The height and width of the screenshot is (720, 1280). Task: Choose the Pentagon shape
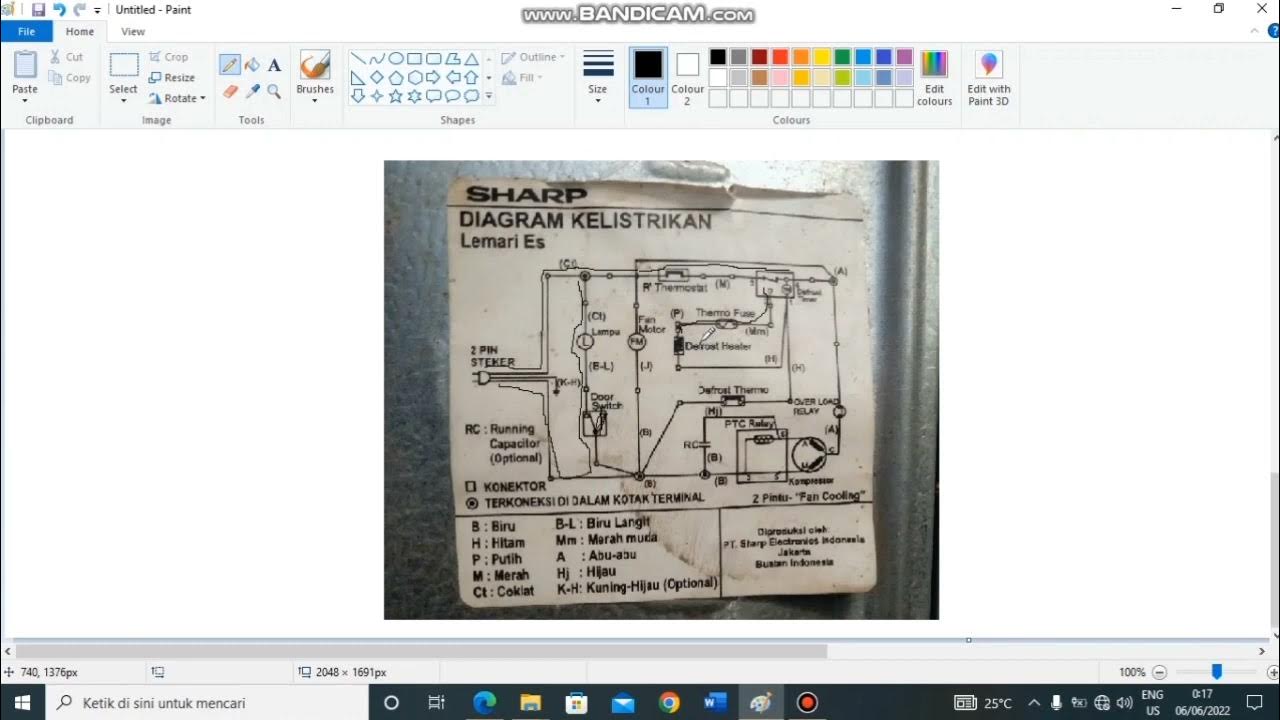point(396,77)
